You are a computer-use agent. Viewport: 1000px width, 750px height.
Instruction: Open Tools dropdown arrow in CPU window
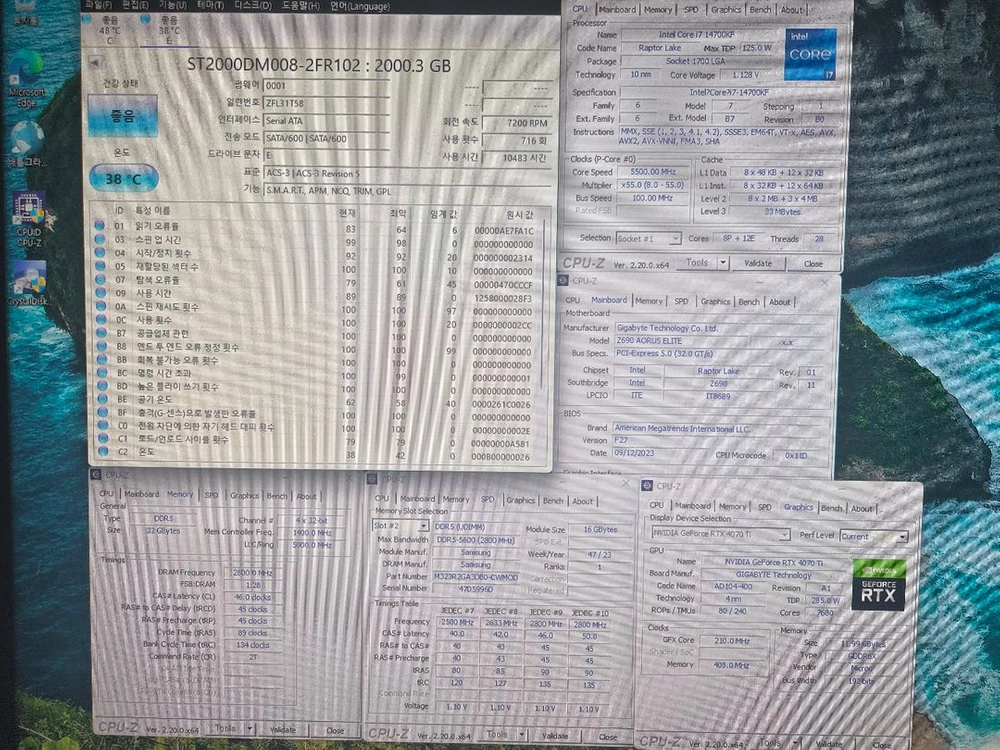pos(723,262)
